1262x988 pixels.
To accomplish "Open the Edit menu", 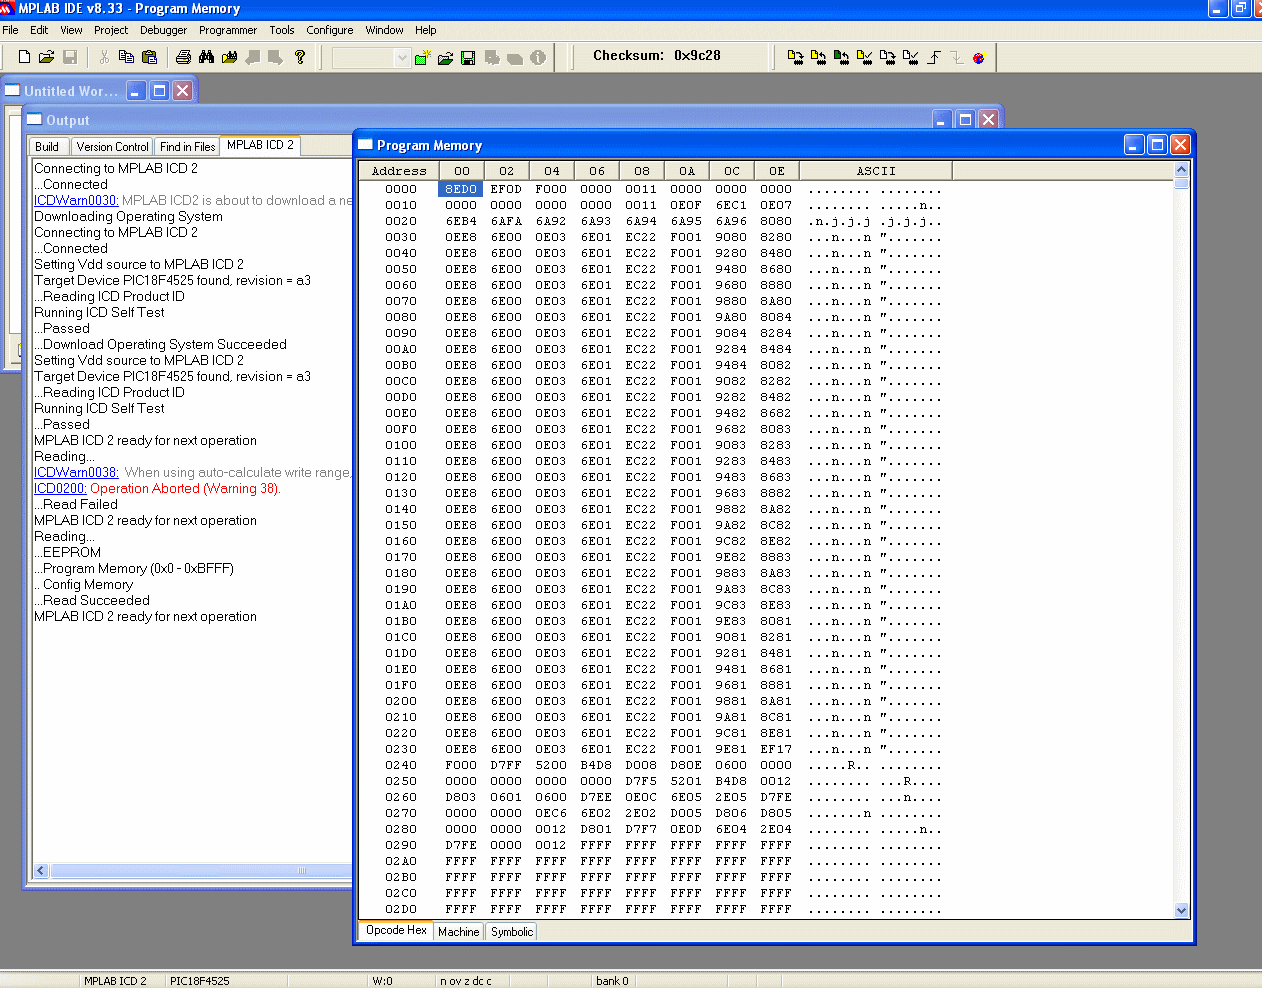I will pyautogui.click(x=39, y=30).
